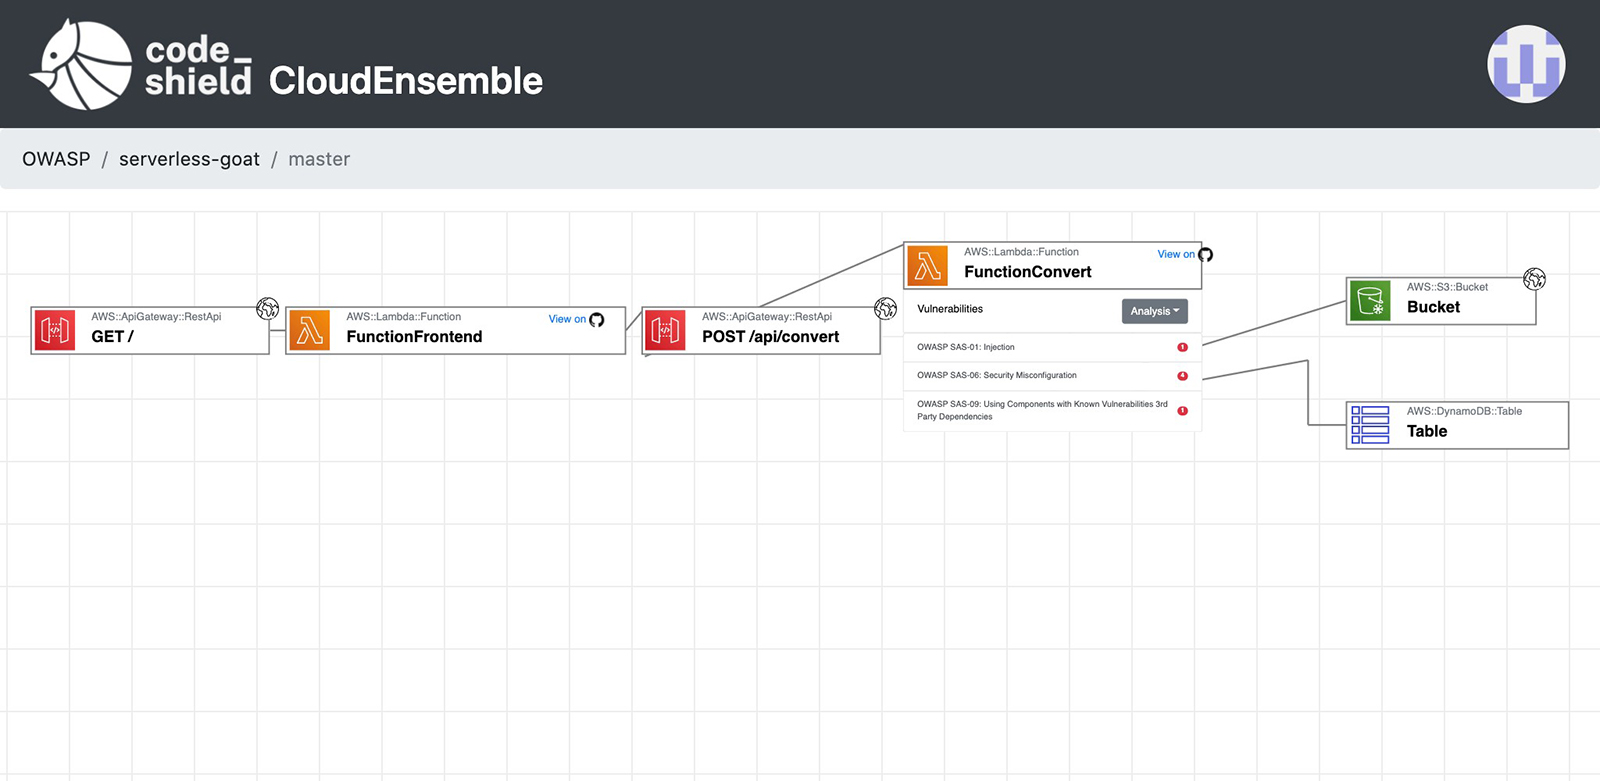This screenshot has height=781, width=1600.
Task: Select OWASP SAS-06: Security Misconfiguration row
Action: point(1052,376)
